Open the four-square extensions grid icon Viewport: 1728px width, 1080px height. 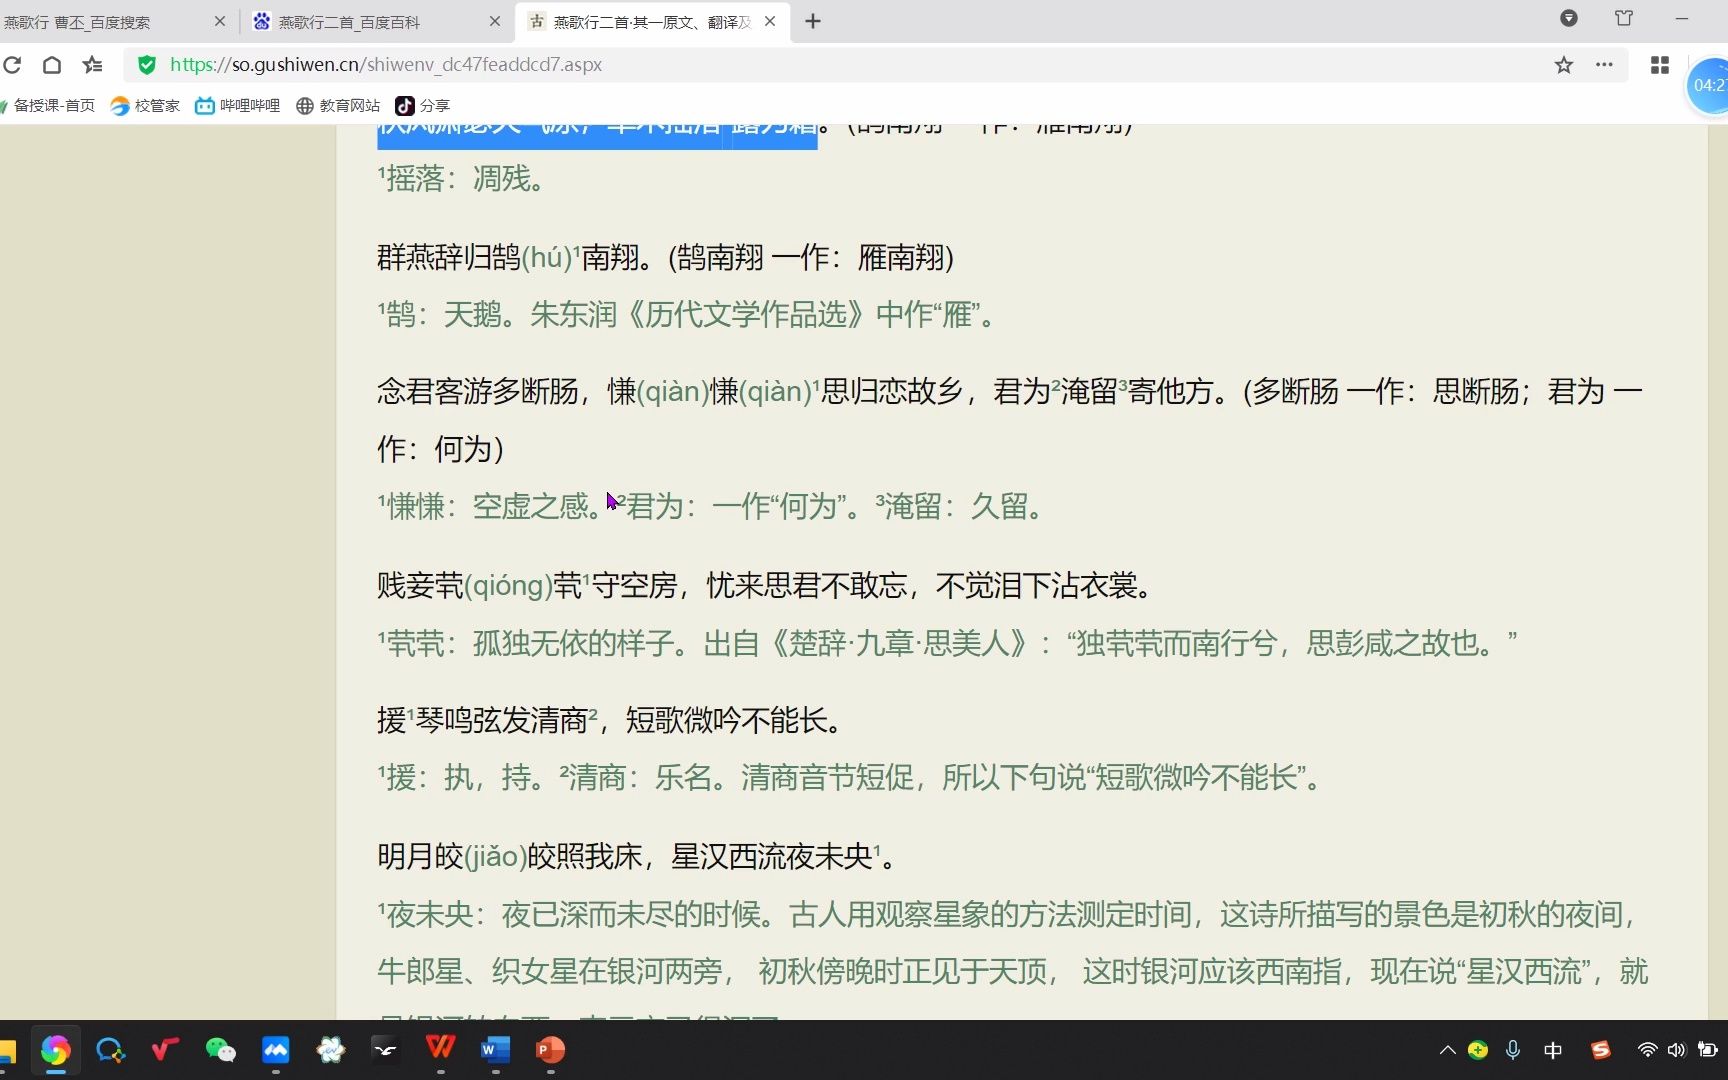point(1660,65)
